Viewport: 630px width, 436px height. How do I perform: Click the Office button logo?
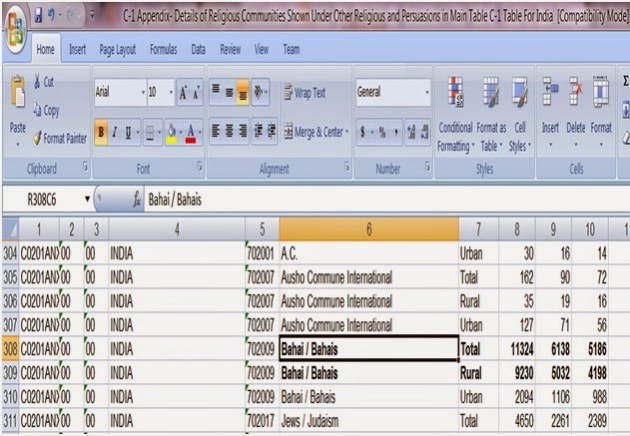(x=17, y=21)
